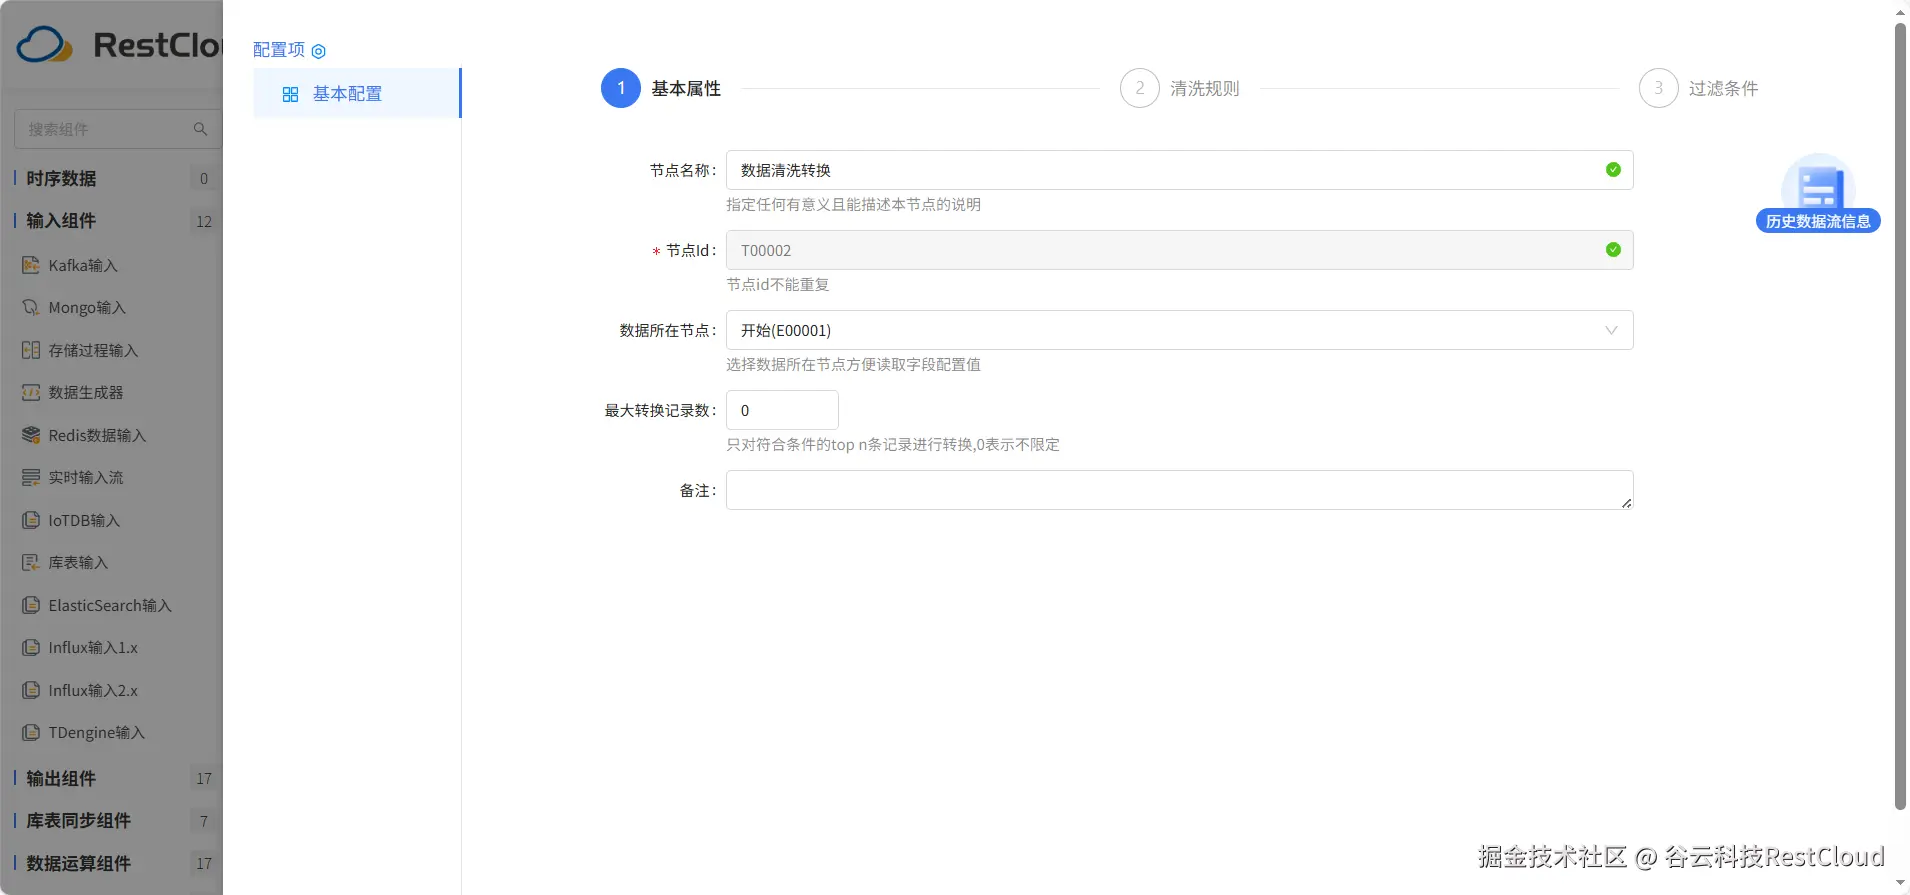This screenshot has height=895, width=1910.
Task: Click the 搜索组件 search box
Action: click(118, 129)
